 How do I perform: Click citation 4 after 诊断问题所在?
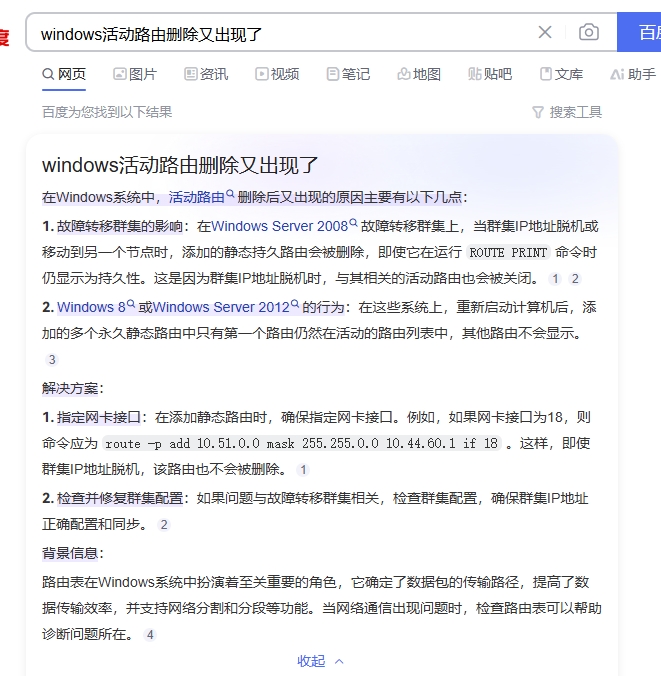click(x=150, y=635)
